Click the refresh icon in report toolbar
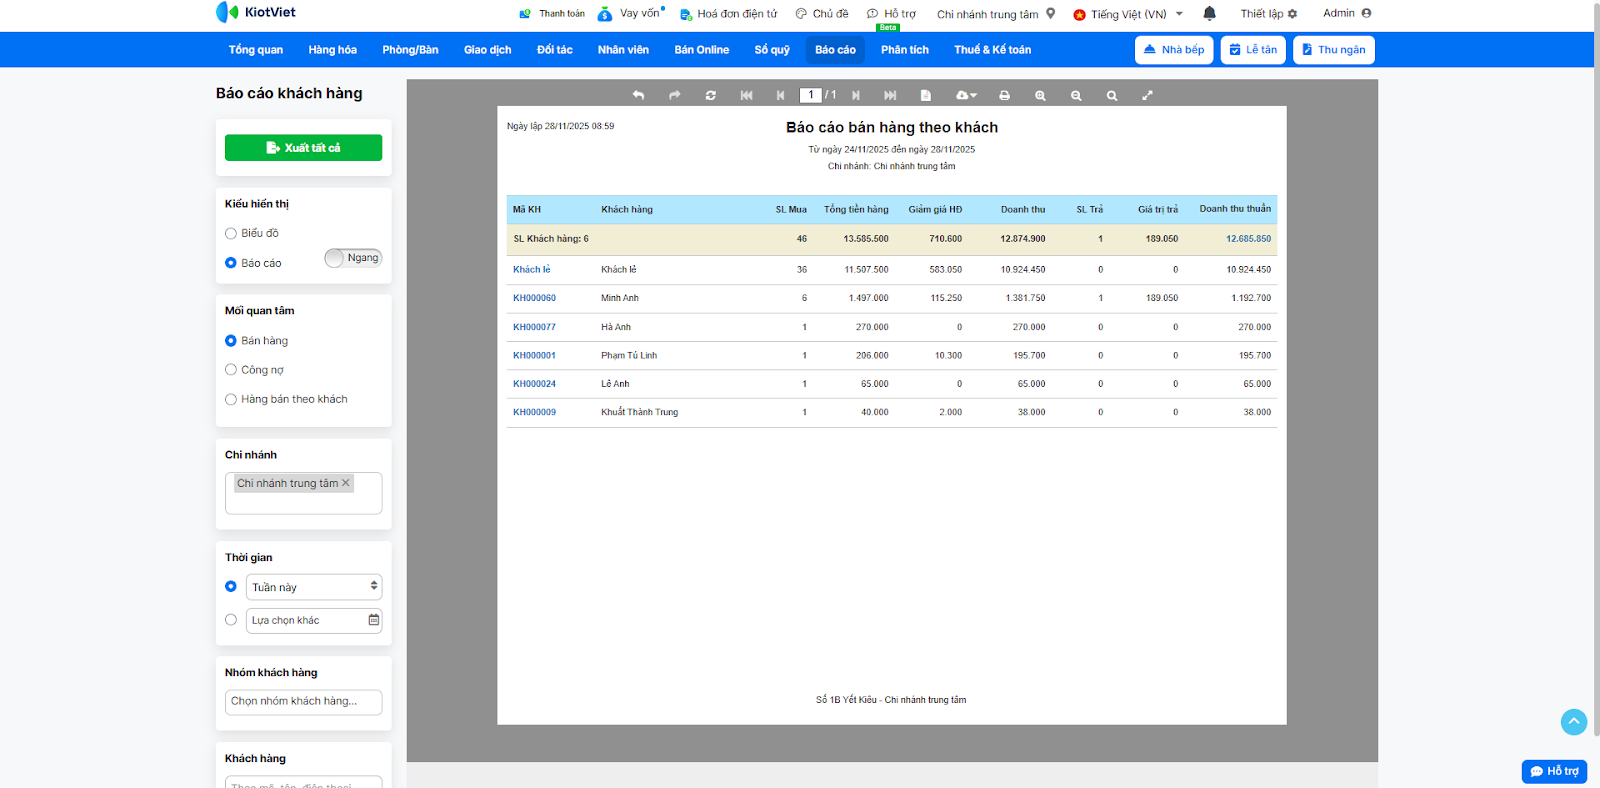 click(710, 96)
